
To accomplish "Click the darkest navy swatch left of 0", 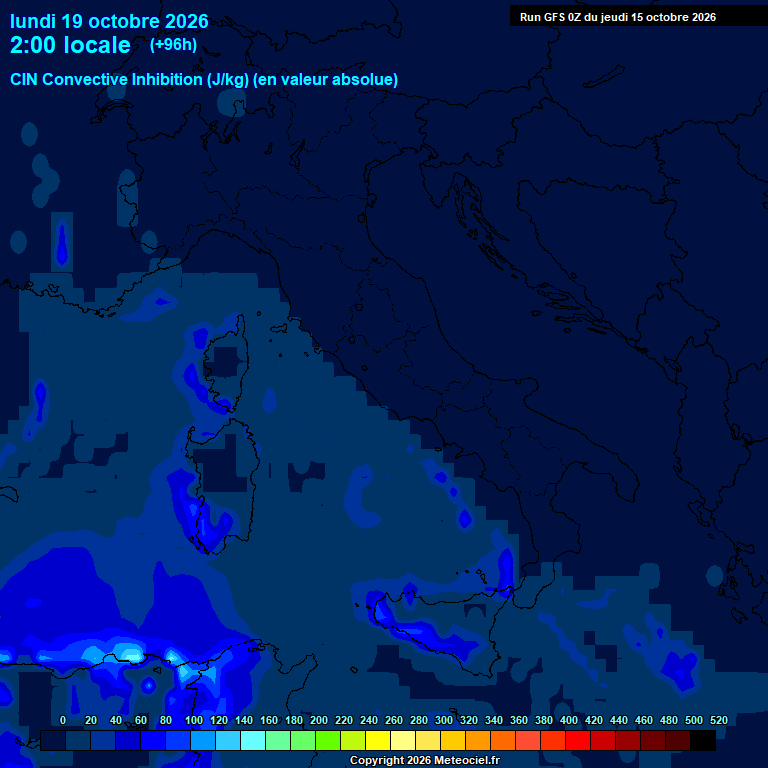I will (53, 740).
